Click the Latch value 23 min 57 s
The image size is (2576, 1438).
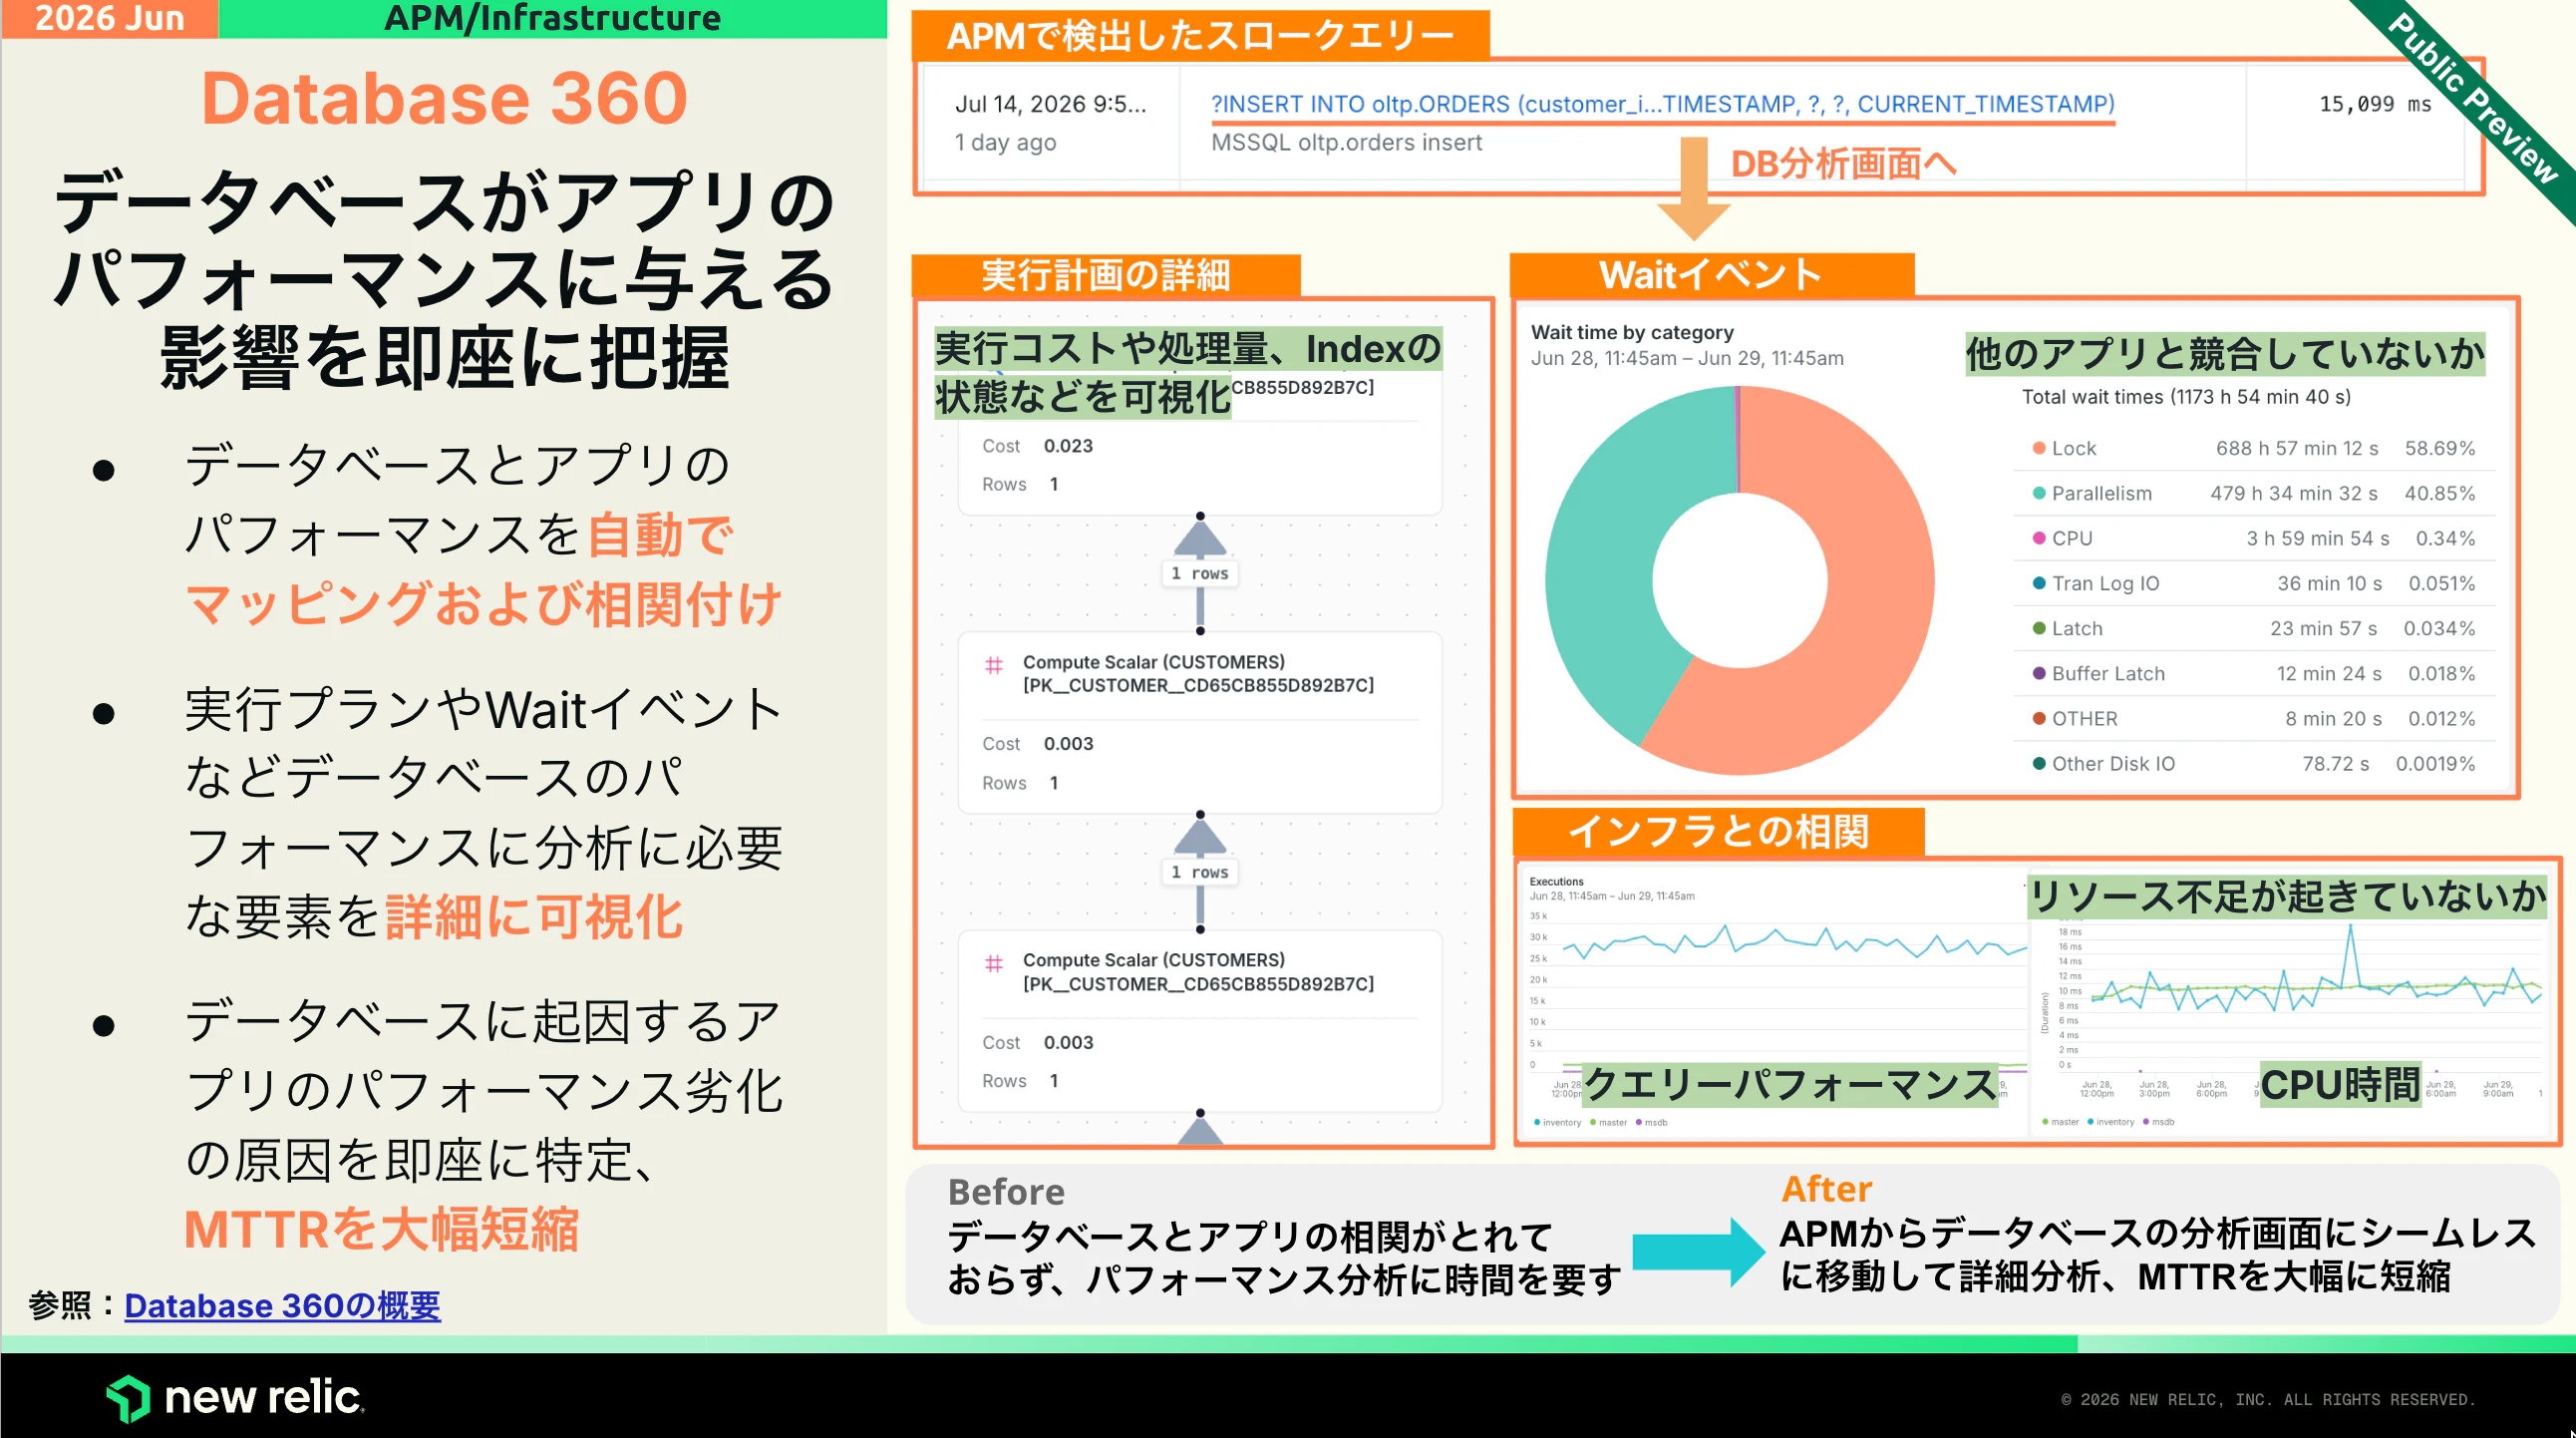point(2323,628)
